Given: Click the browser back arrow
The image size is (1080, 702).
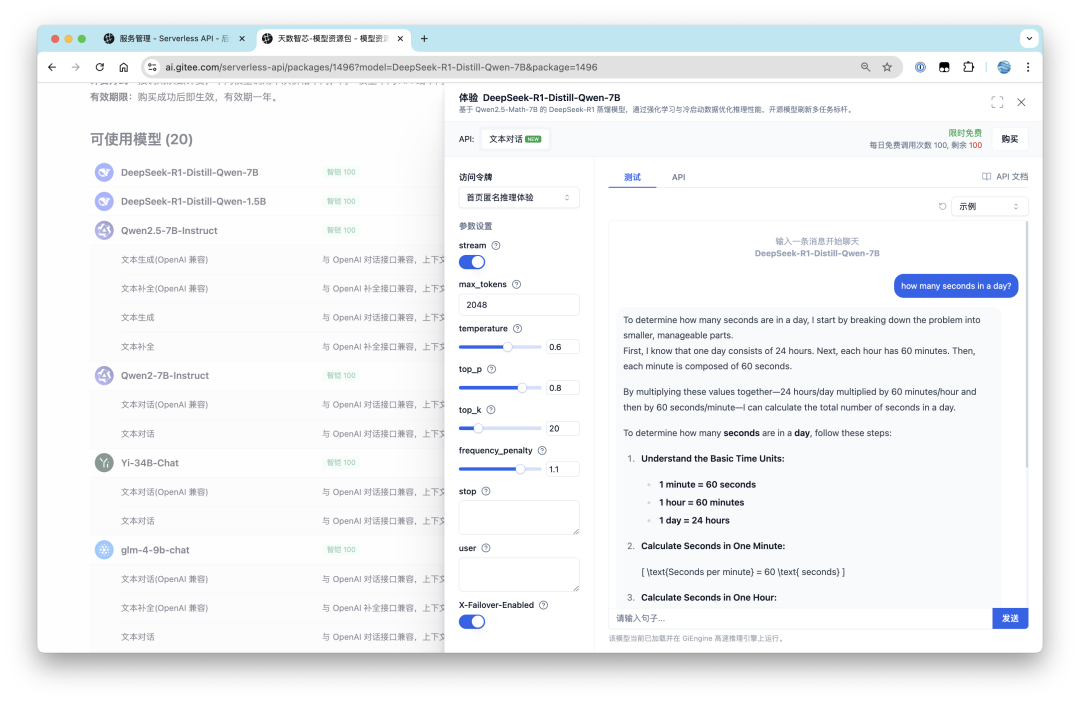Looking at the screenshot, I should (x=52, y=67).
